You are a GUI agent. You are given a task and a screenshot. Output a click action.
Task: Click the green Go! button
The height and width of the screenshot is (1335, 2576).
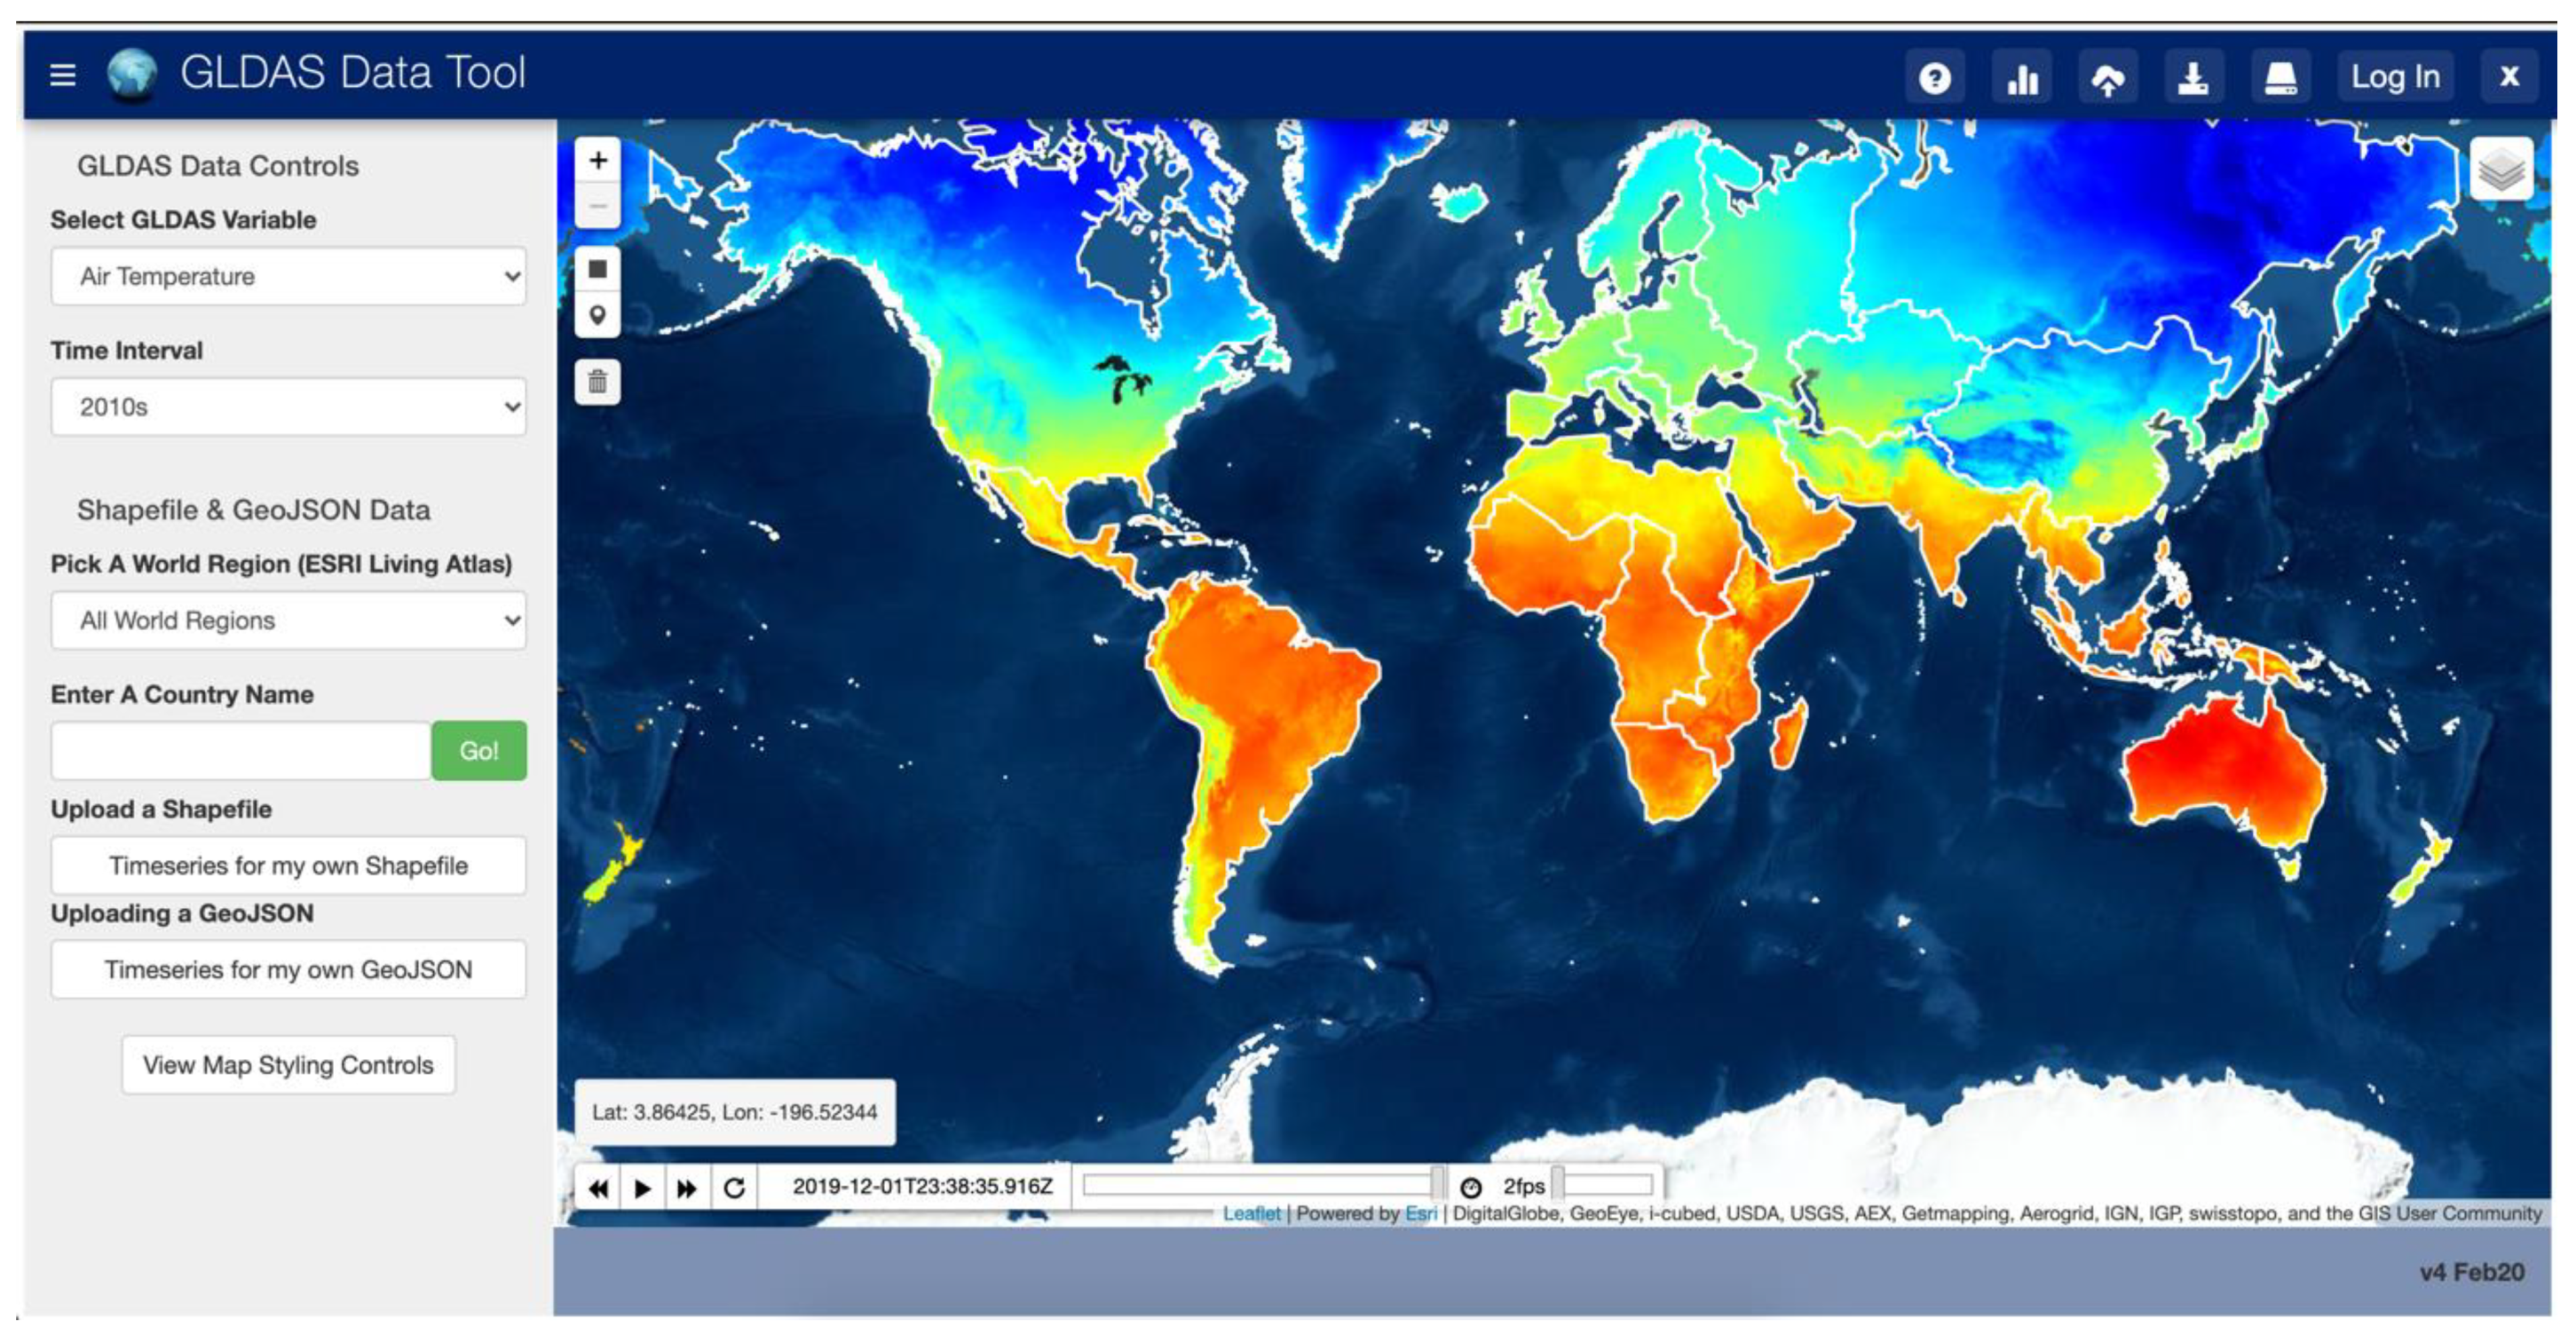coord(479,751)
